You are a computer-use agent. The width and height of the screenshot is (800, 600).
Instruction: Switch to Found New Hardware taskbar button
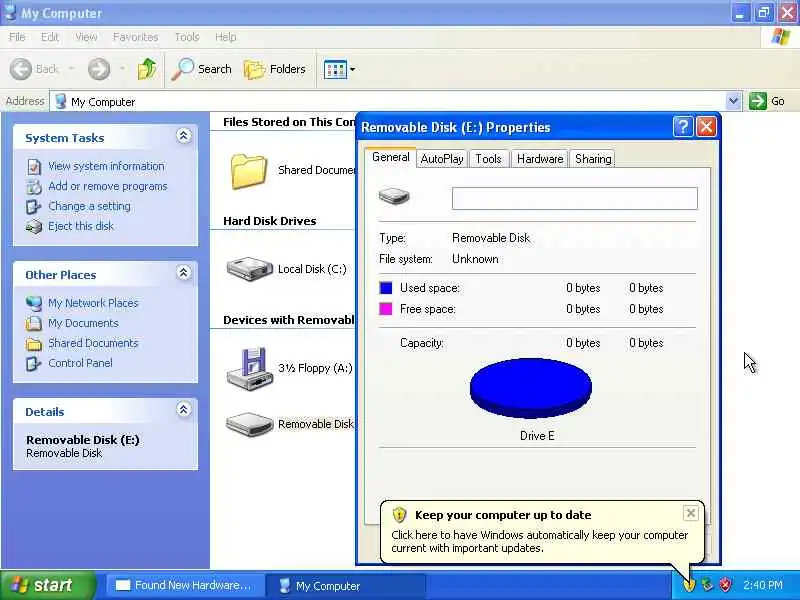click(x=185, y=586)
